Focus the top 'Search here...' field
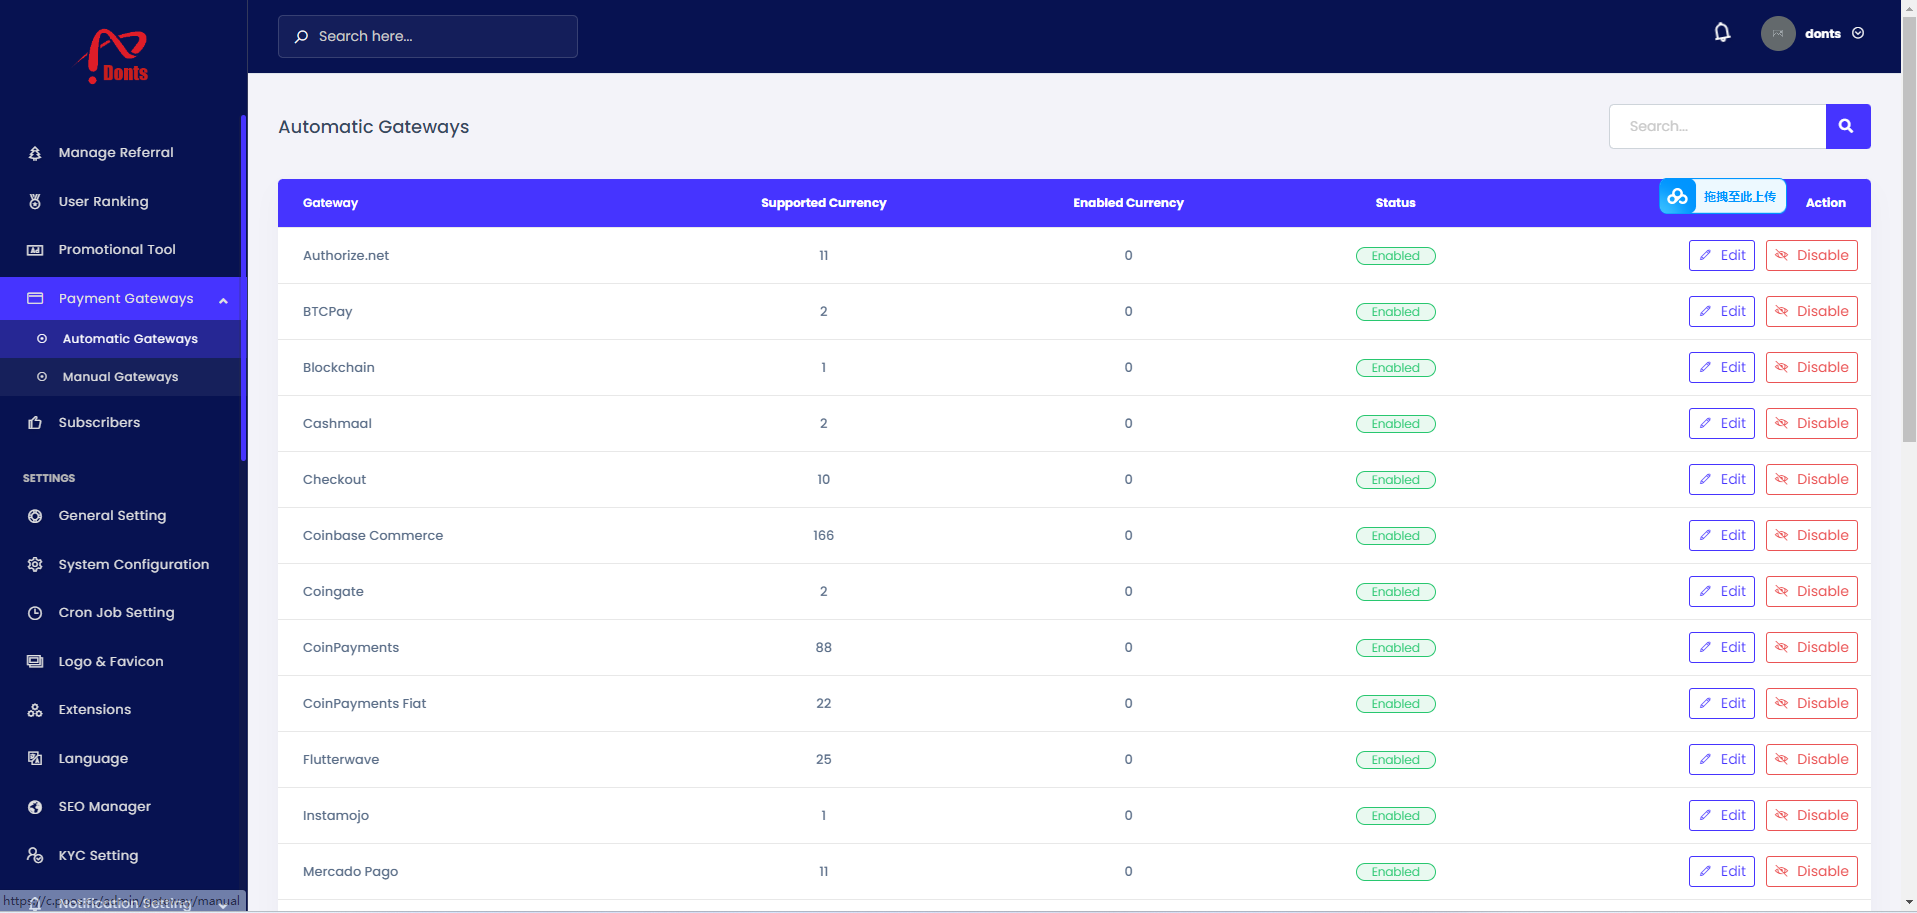 (428, 36)
